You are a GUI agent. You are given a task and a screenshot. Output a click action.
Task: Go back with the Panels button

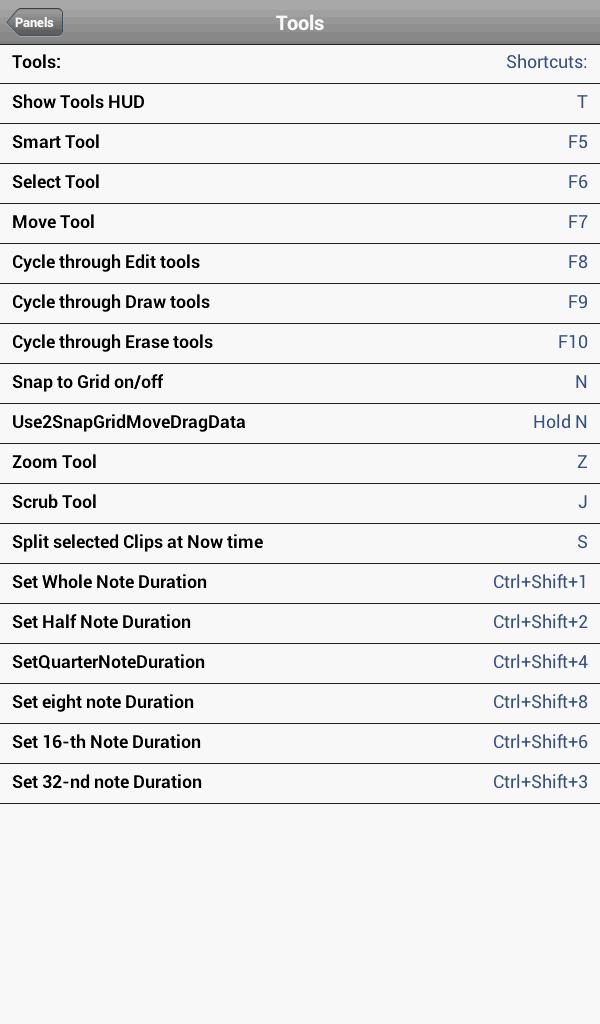pos(35,22)
